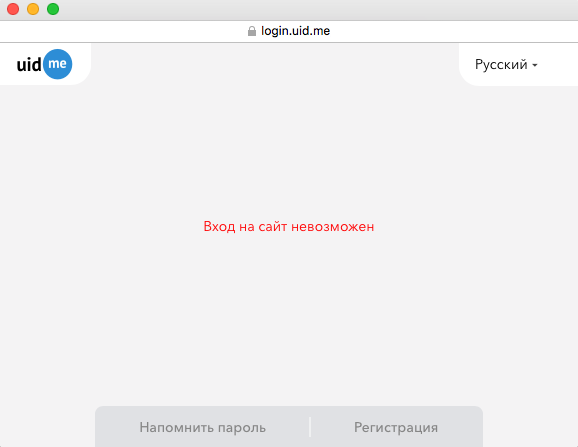578x447 pixels.
Task: Click the login.uid.me address text
Action: coord(295,31)
